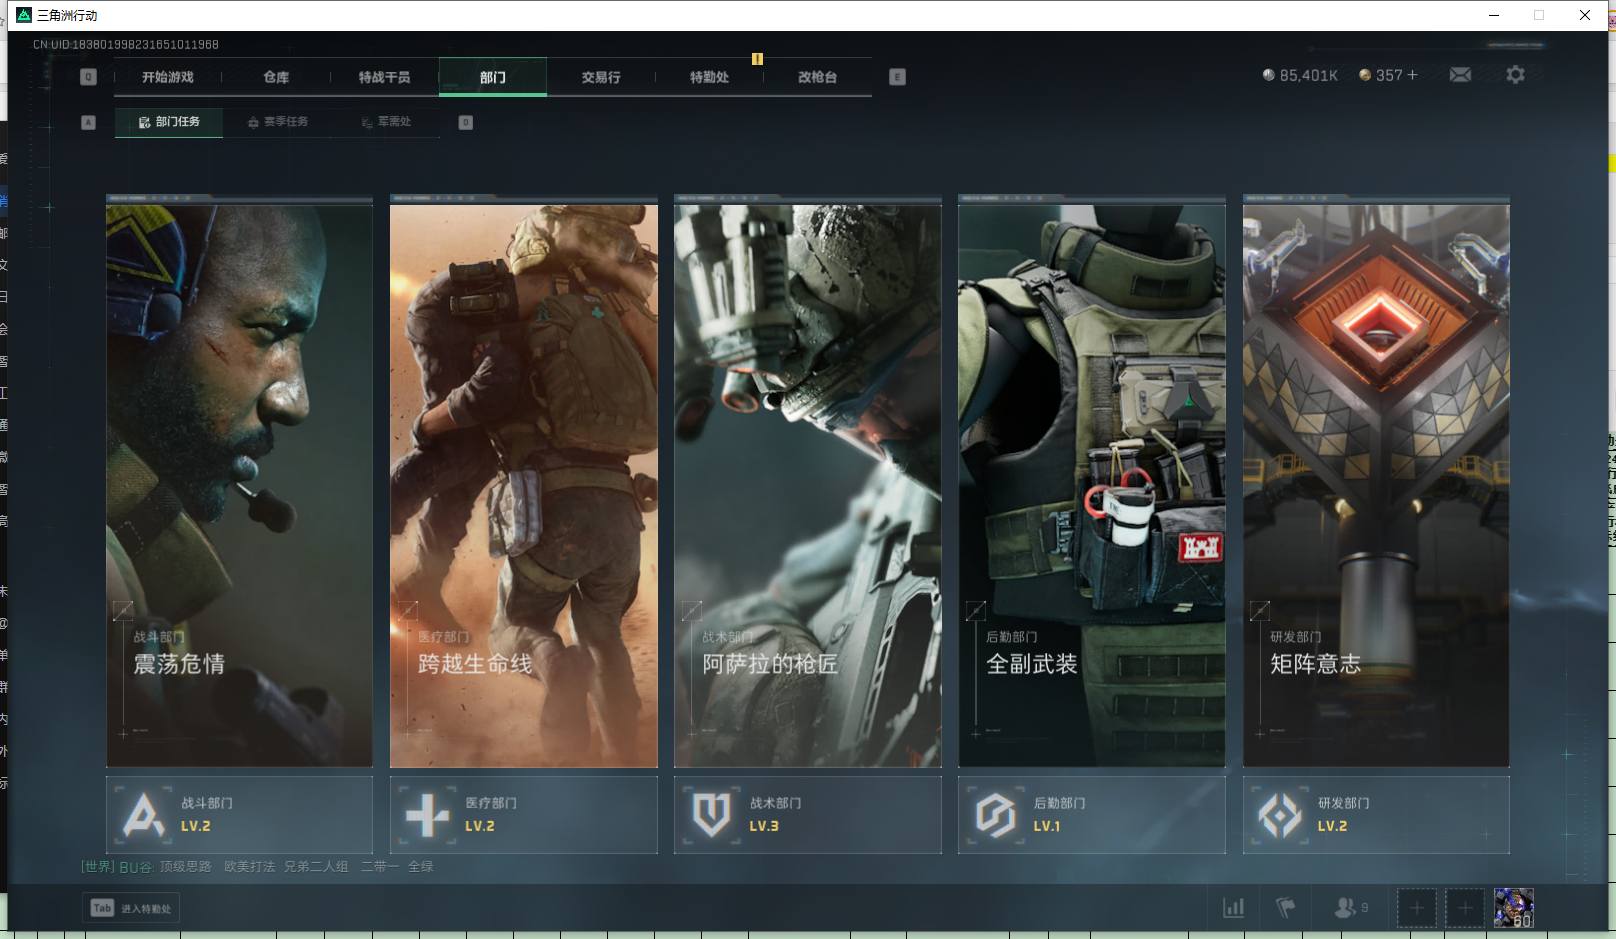Viewport: 1616px width, 939px height.
Task: Switch to the 交易行 tab
Action: pos(601,77)
